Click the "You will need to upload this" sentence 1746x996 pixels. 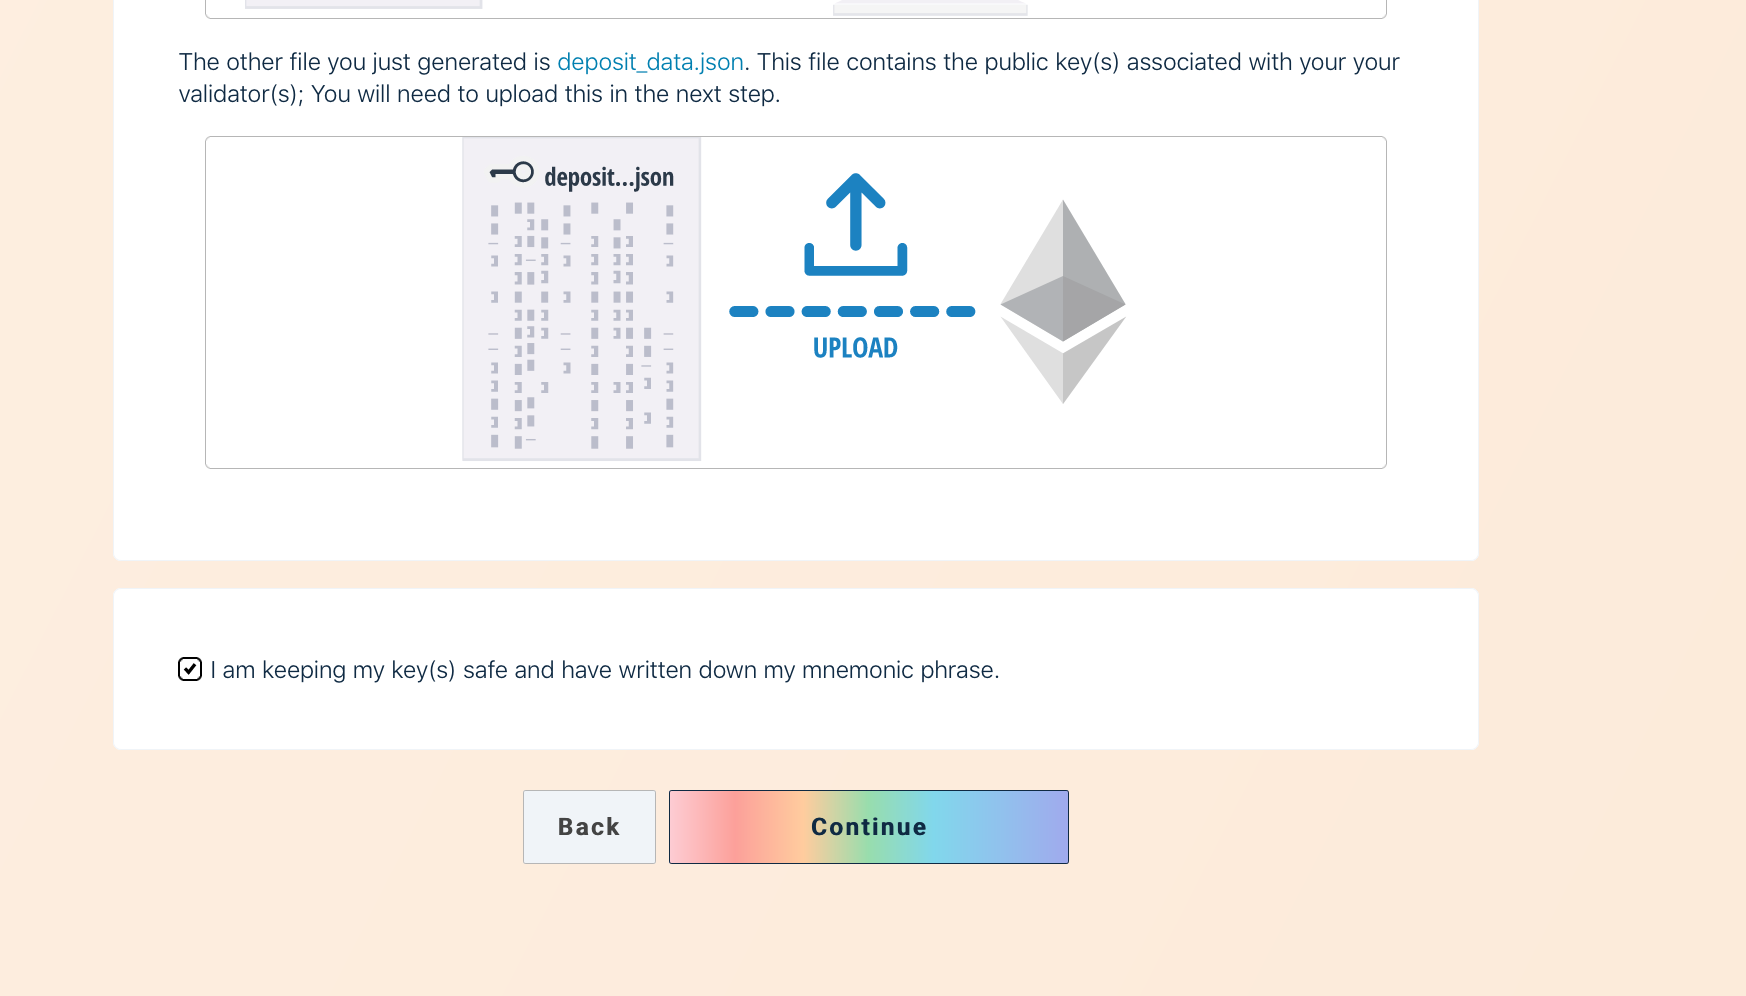coord(545,94)
